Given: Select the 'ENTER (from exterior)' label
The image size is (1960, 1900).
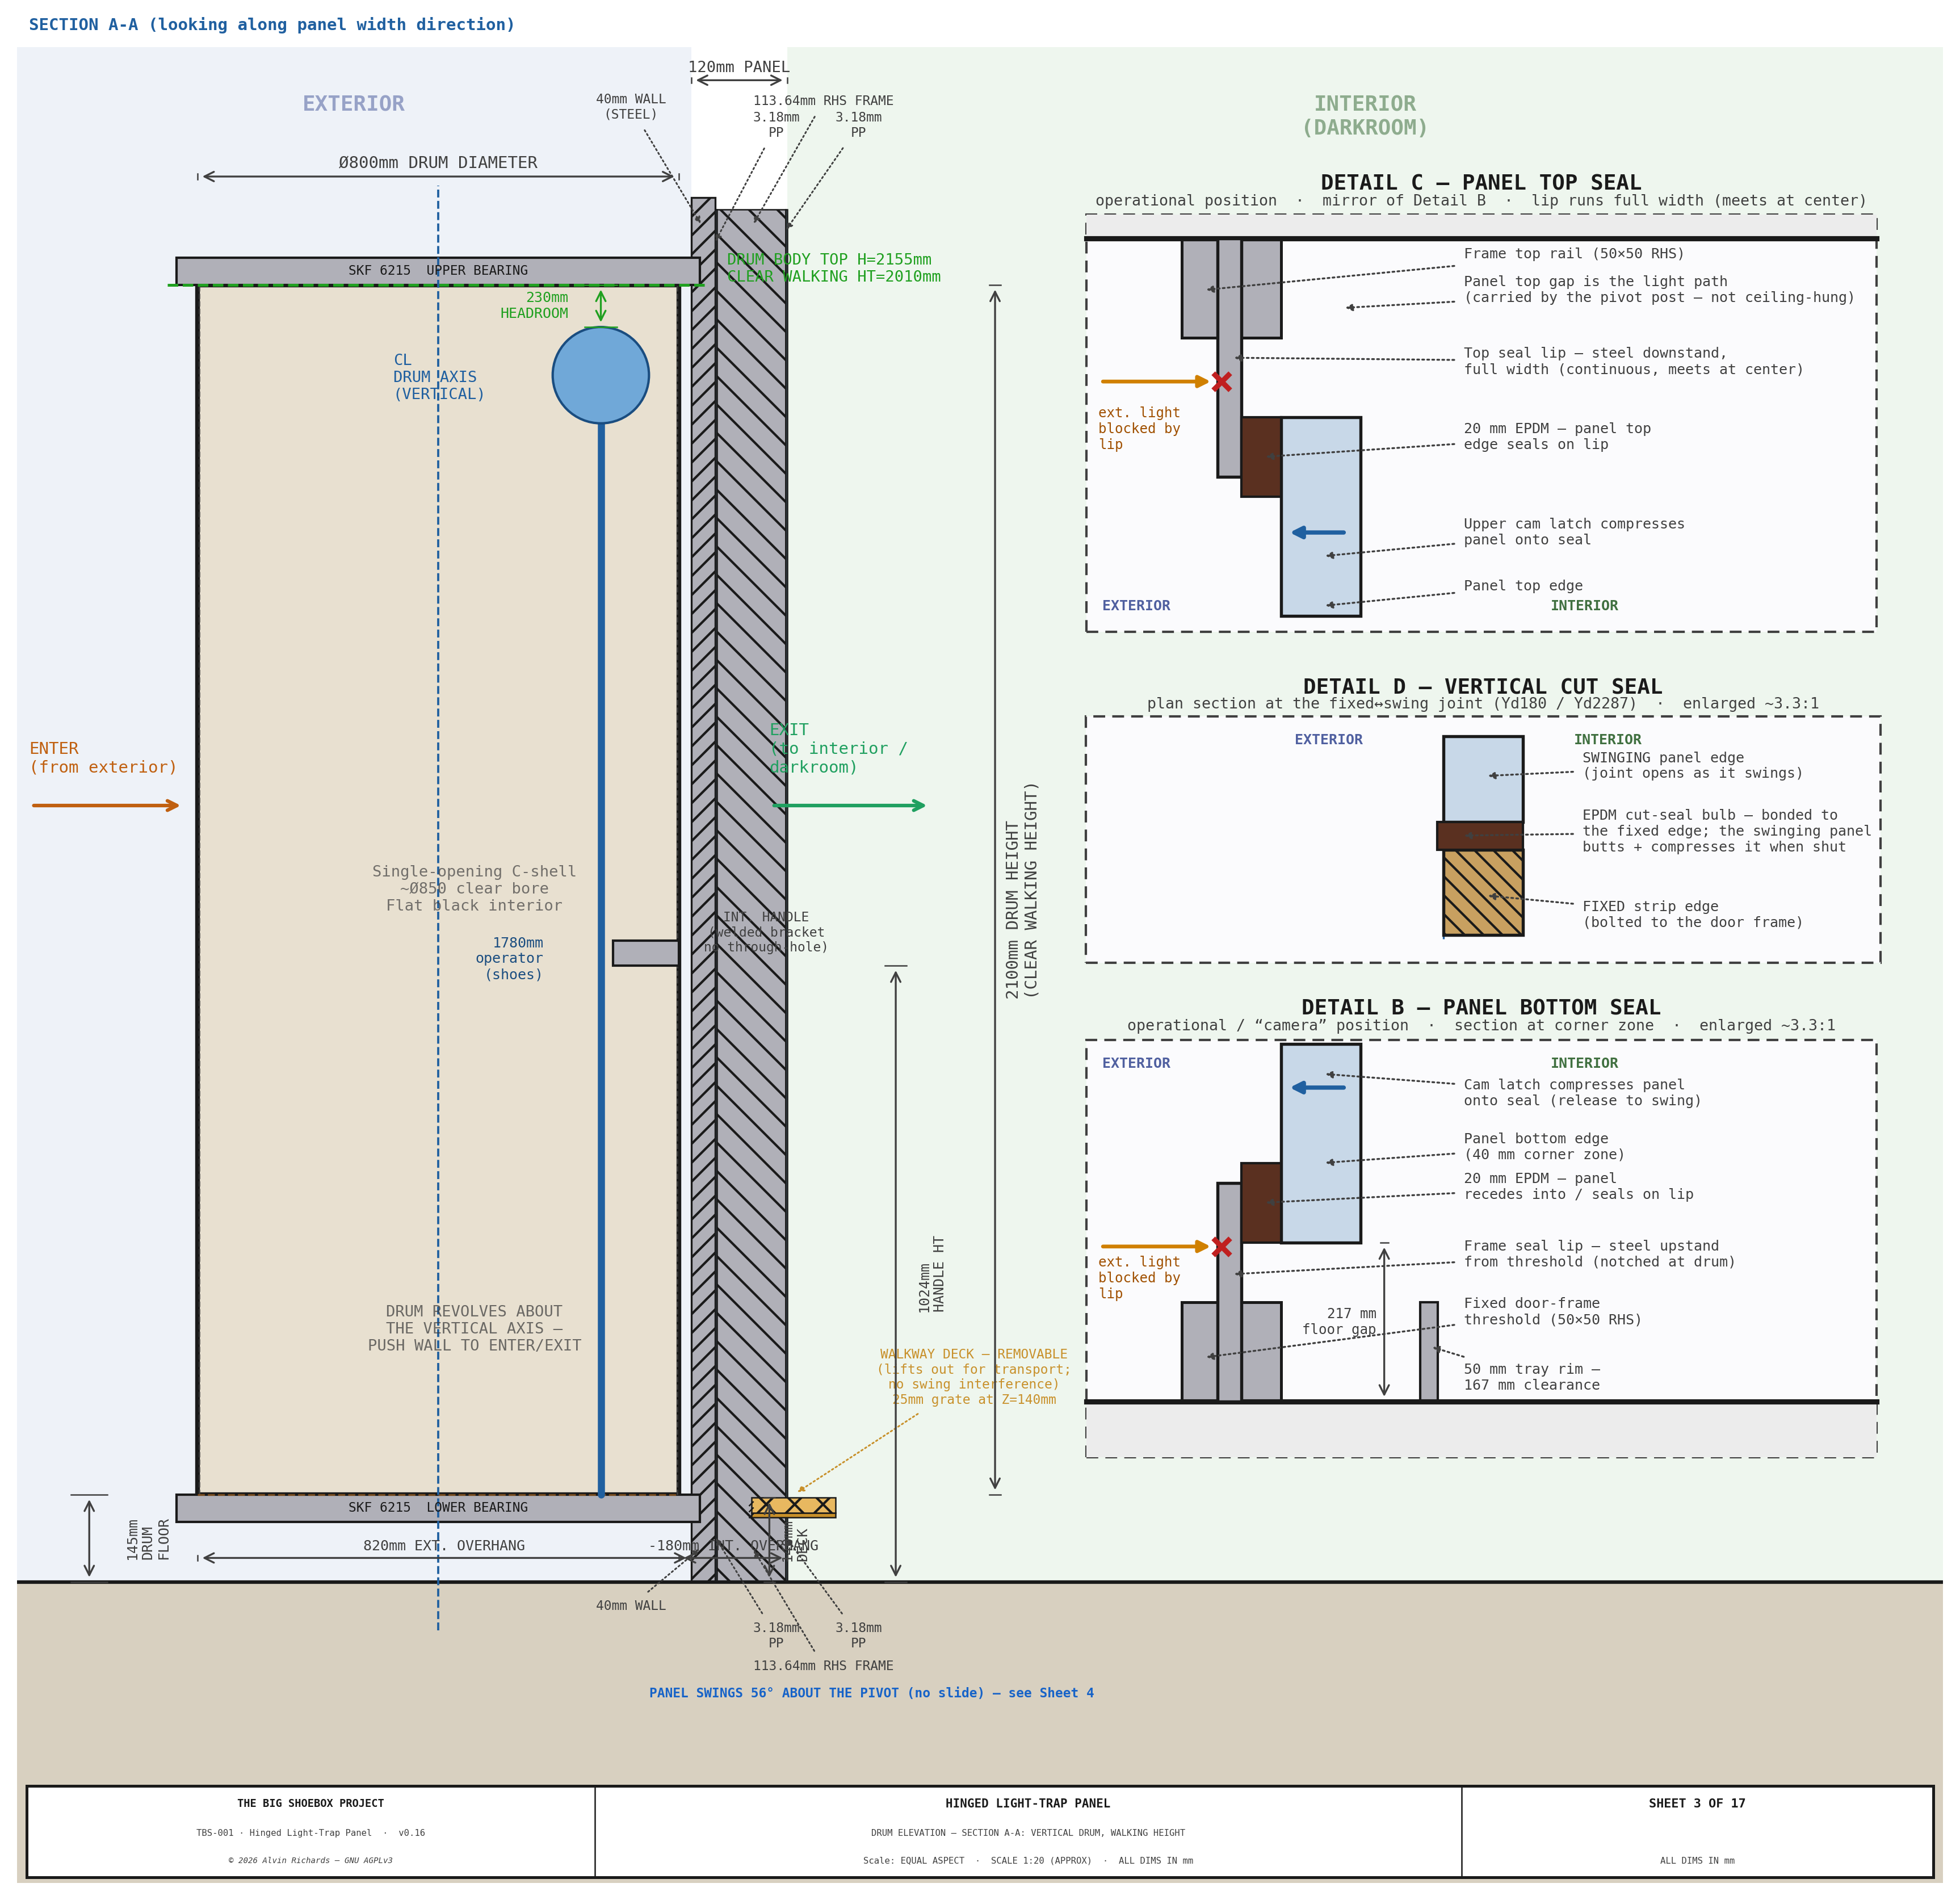Looking at the screenshot, I should click(103, 757).
